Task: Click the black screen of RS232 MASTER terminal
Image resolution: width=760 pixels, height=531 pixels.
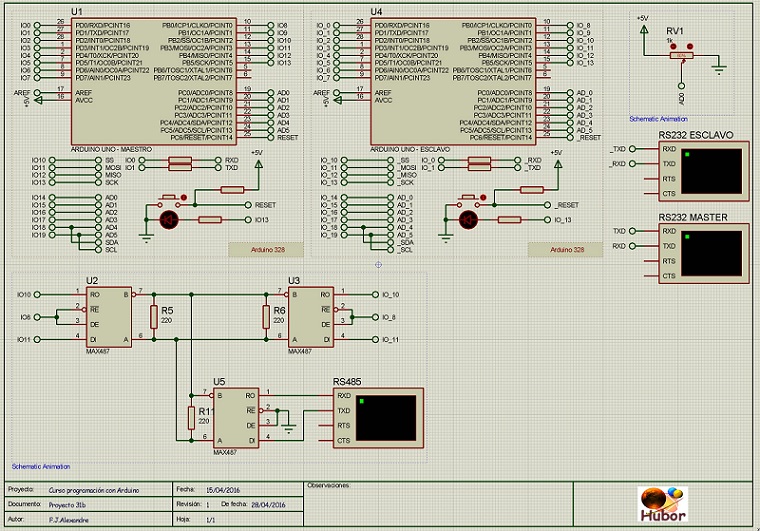Action: [711, 253]
